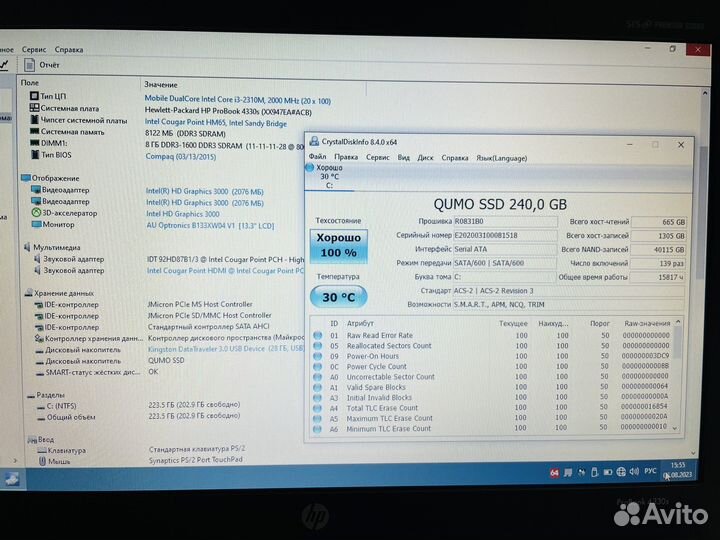
Task: Click the status icon of Power Cycle Count
Action: (317, 366)
